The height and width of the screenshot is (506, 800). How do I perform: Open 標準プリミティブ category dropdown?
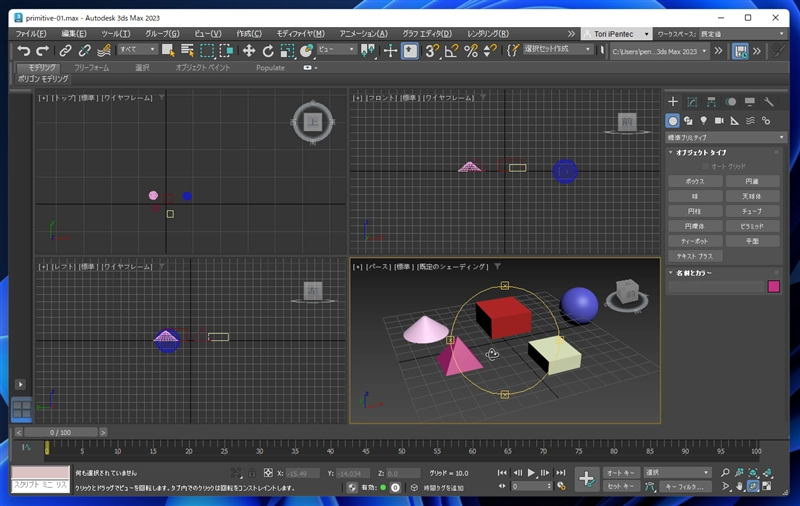coord(726,137)
